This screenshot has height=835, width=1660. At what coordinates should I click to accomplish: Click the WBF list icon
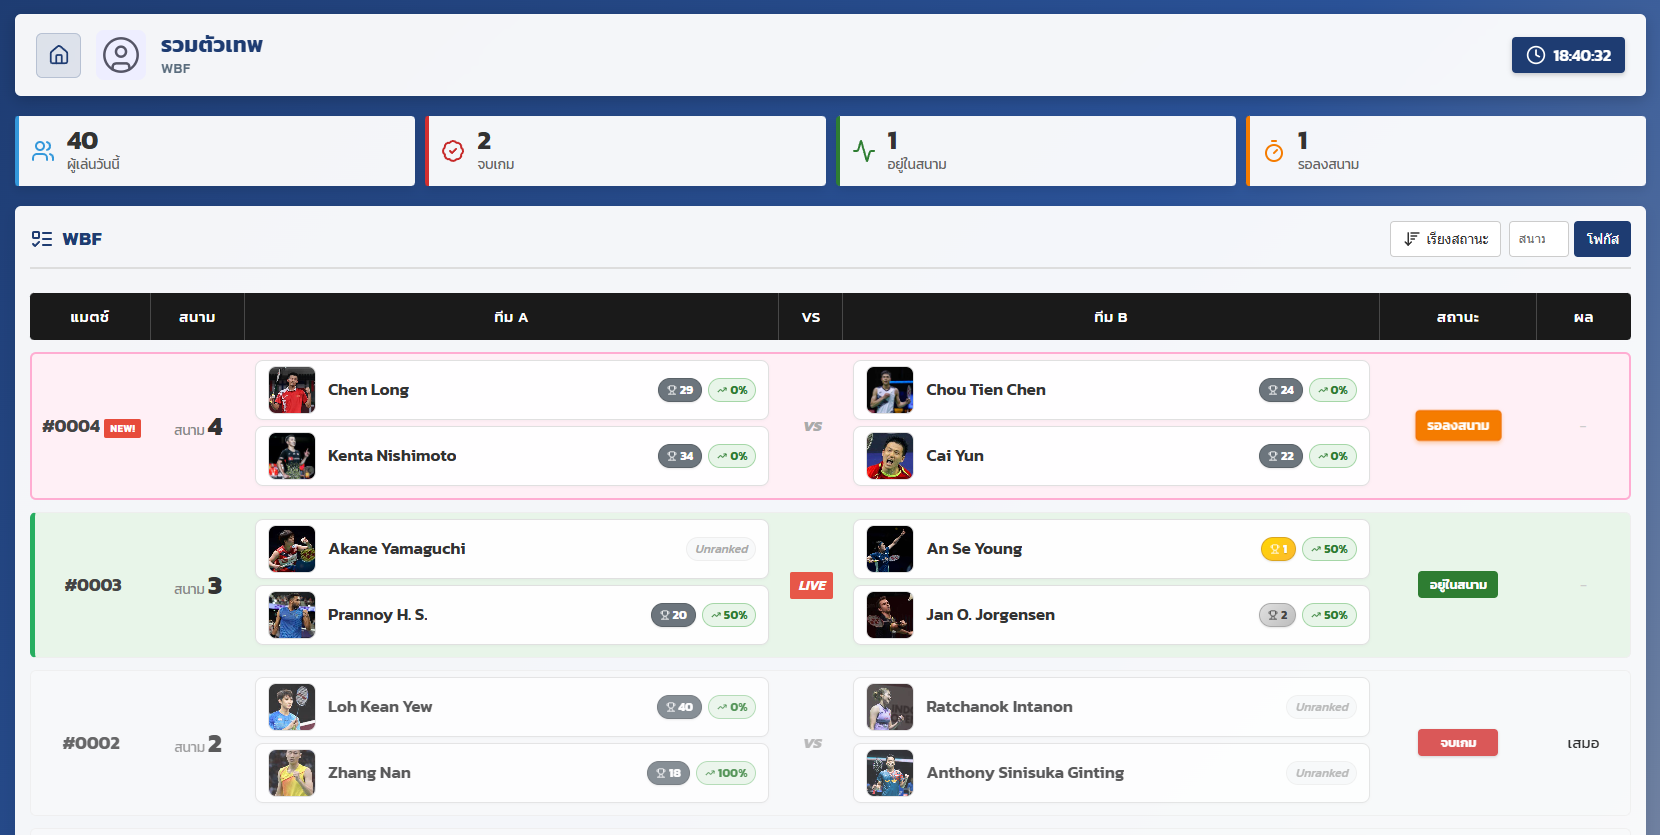42,239
